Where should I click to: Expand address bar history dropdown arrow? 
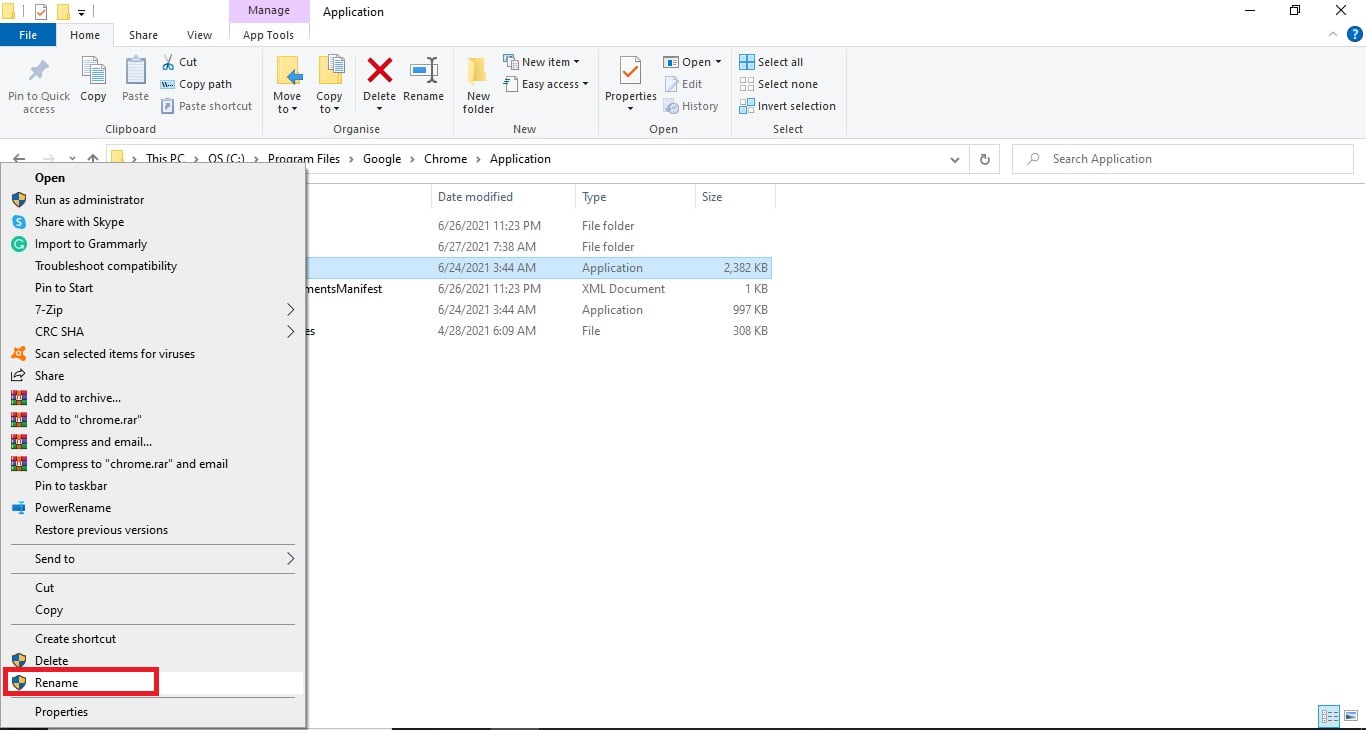tap(955, 159)
